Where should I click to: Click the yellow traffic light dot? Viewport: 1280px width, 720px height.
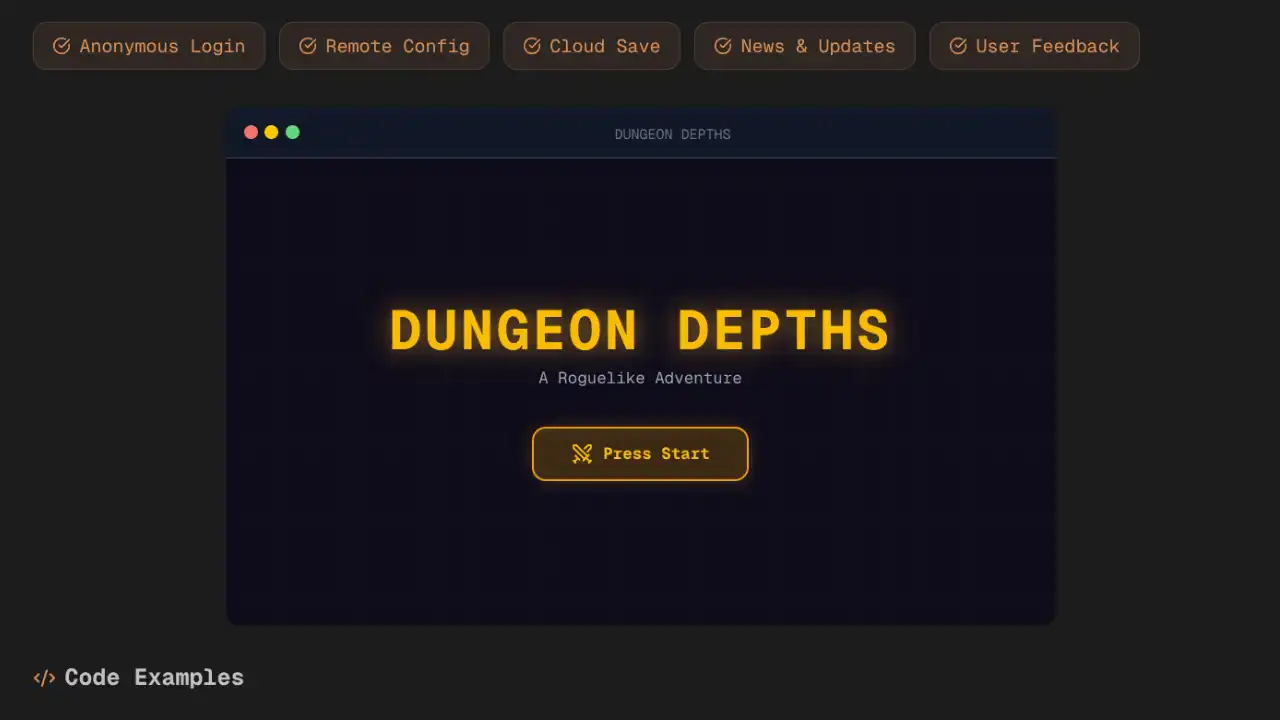(271, 132)
